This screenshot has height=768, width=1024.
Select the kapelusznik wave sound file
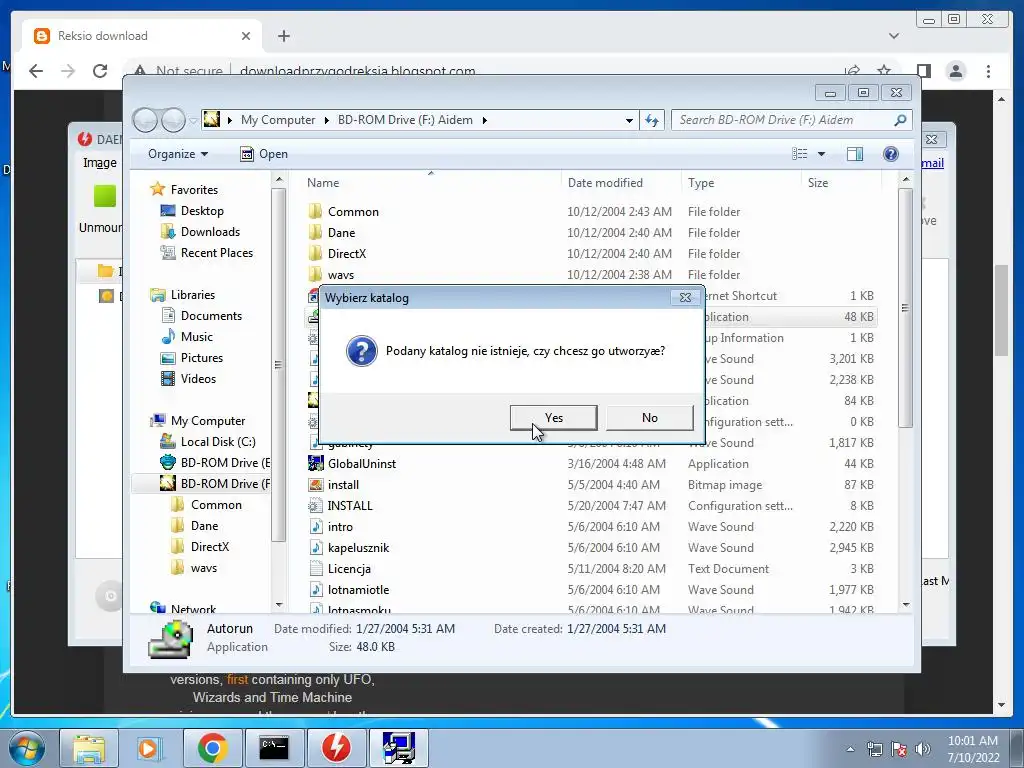coord(358,547)
